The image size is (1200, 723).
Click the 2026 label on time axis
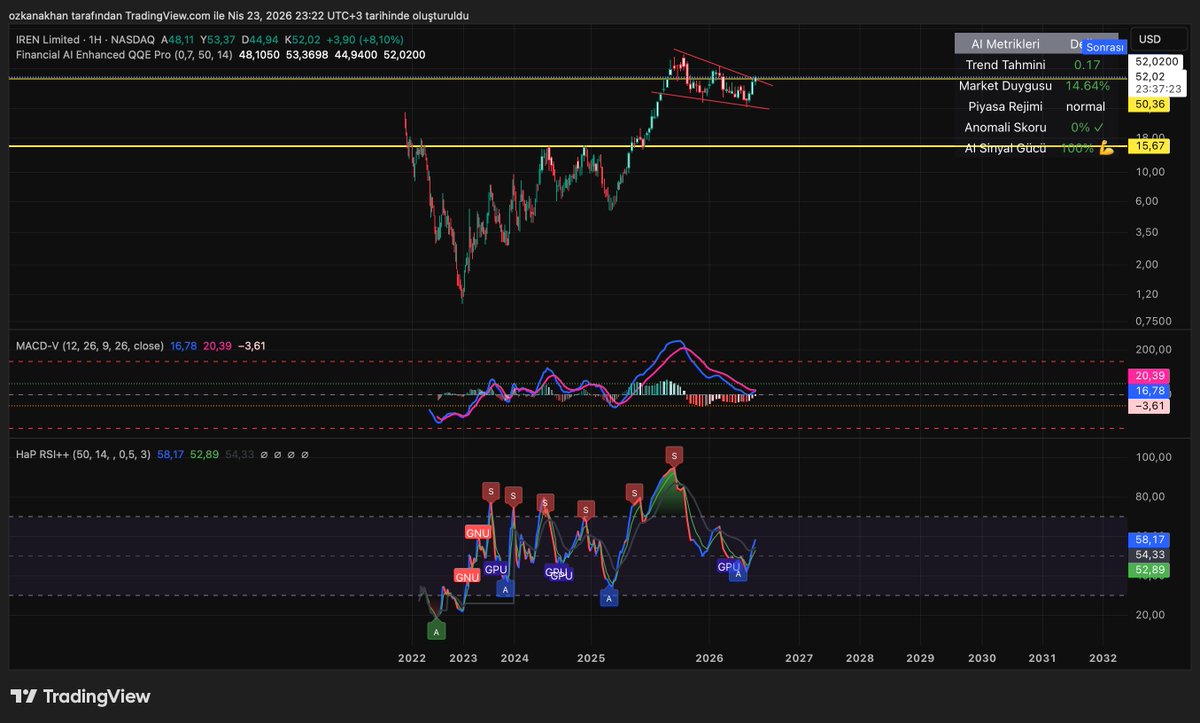(710, 659)
